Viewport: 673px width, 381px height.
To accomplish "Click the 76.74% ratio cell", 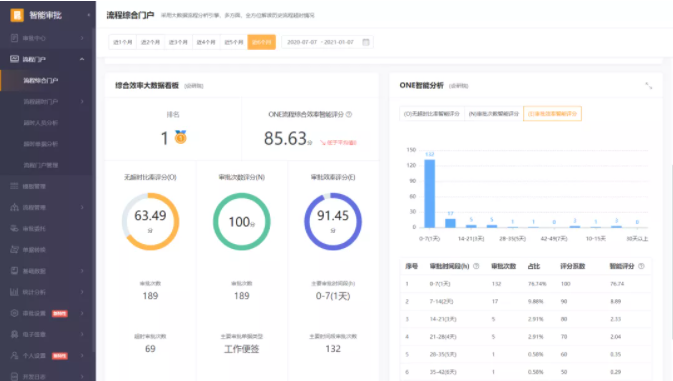I will [x=537, y=284].
